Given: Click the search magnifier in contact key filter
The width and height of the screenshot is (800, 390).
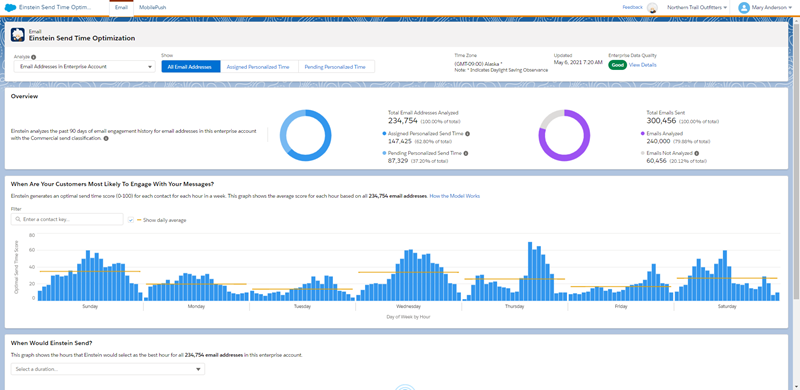Looking at the screenshot, I should click(x=18, y=219).
